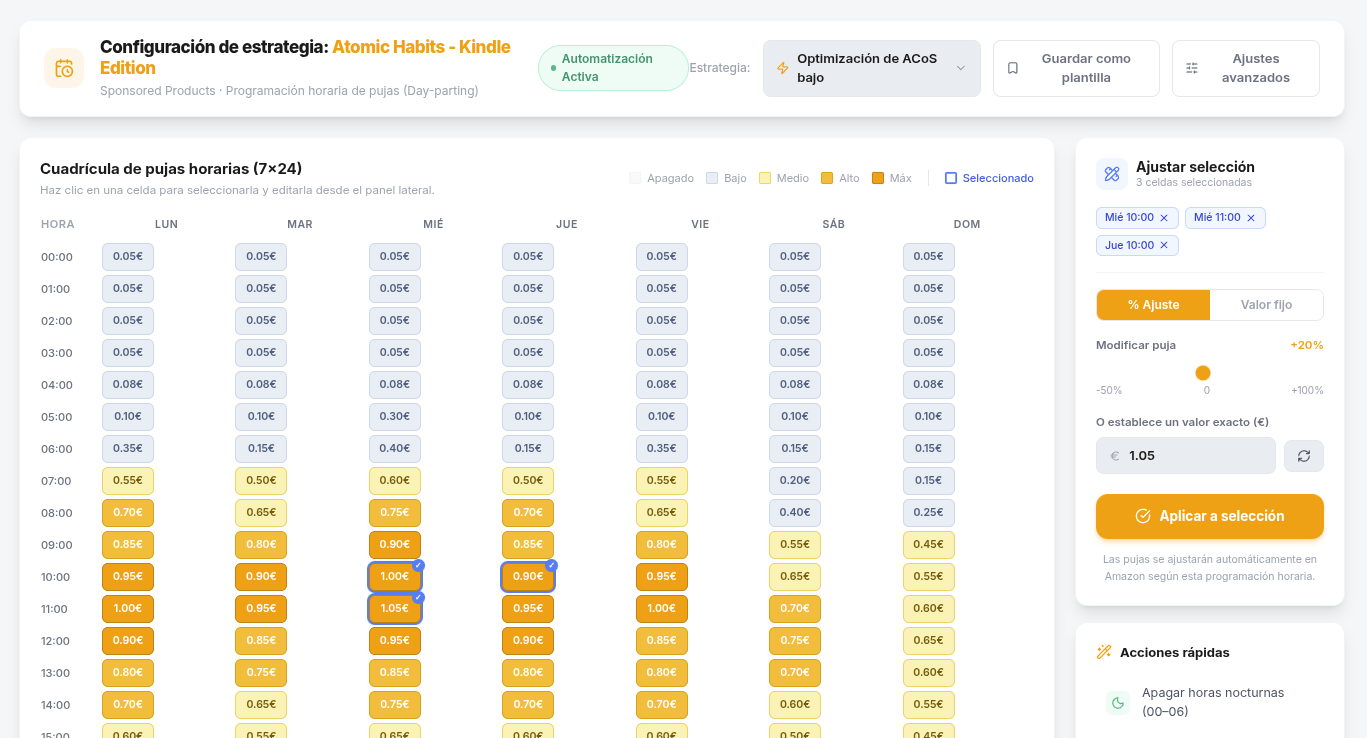Select the Automatización Activa status badge

click(612, 68)
